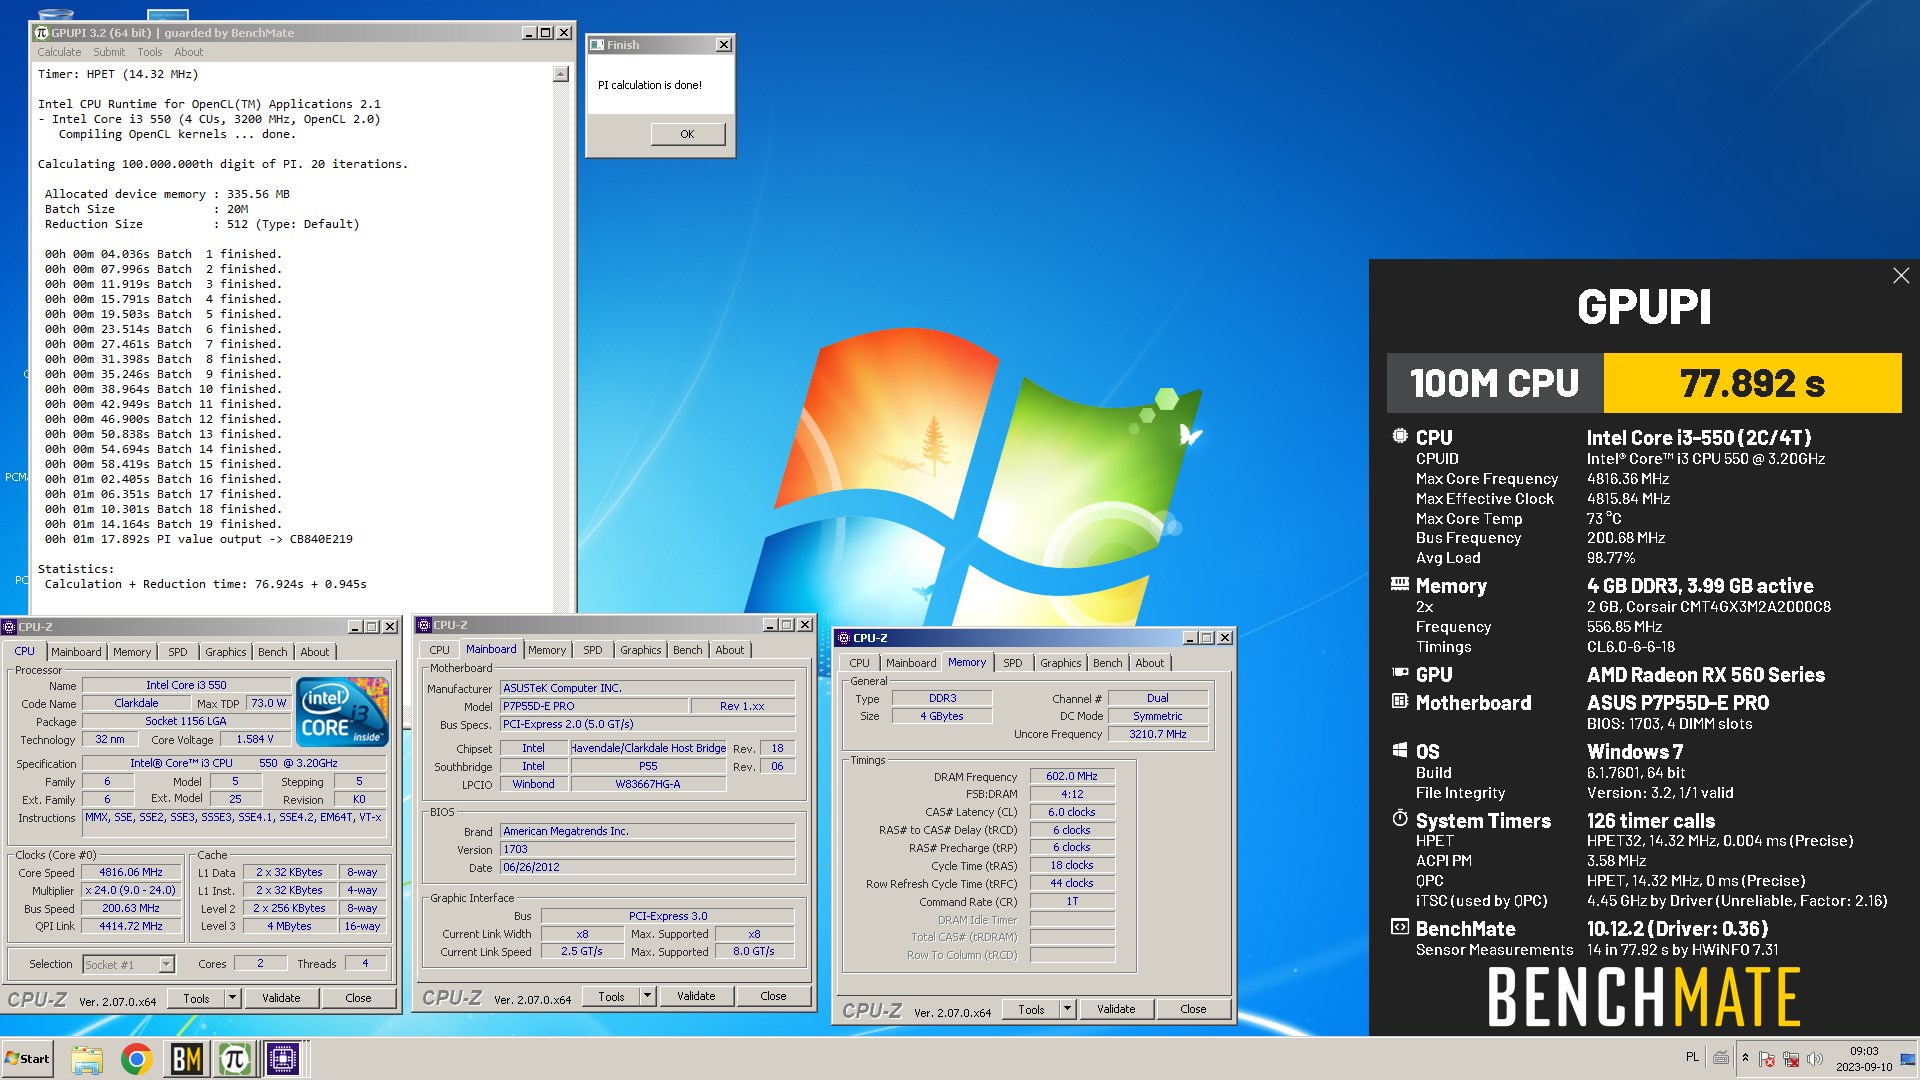Screen dimensions: 1920x1080
Task: Click Close button in the middle CPU-Z window
Action: (x=773, y=996)
